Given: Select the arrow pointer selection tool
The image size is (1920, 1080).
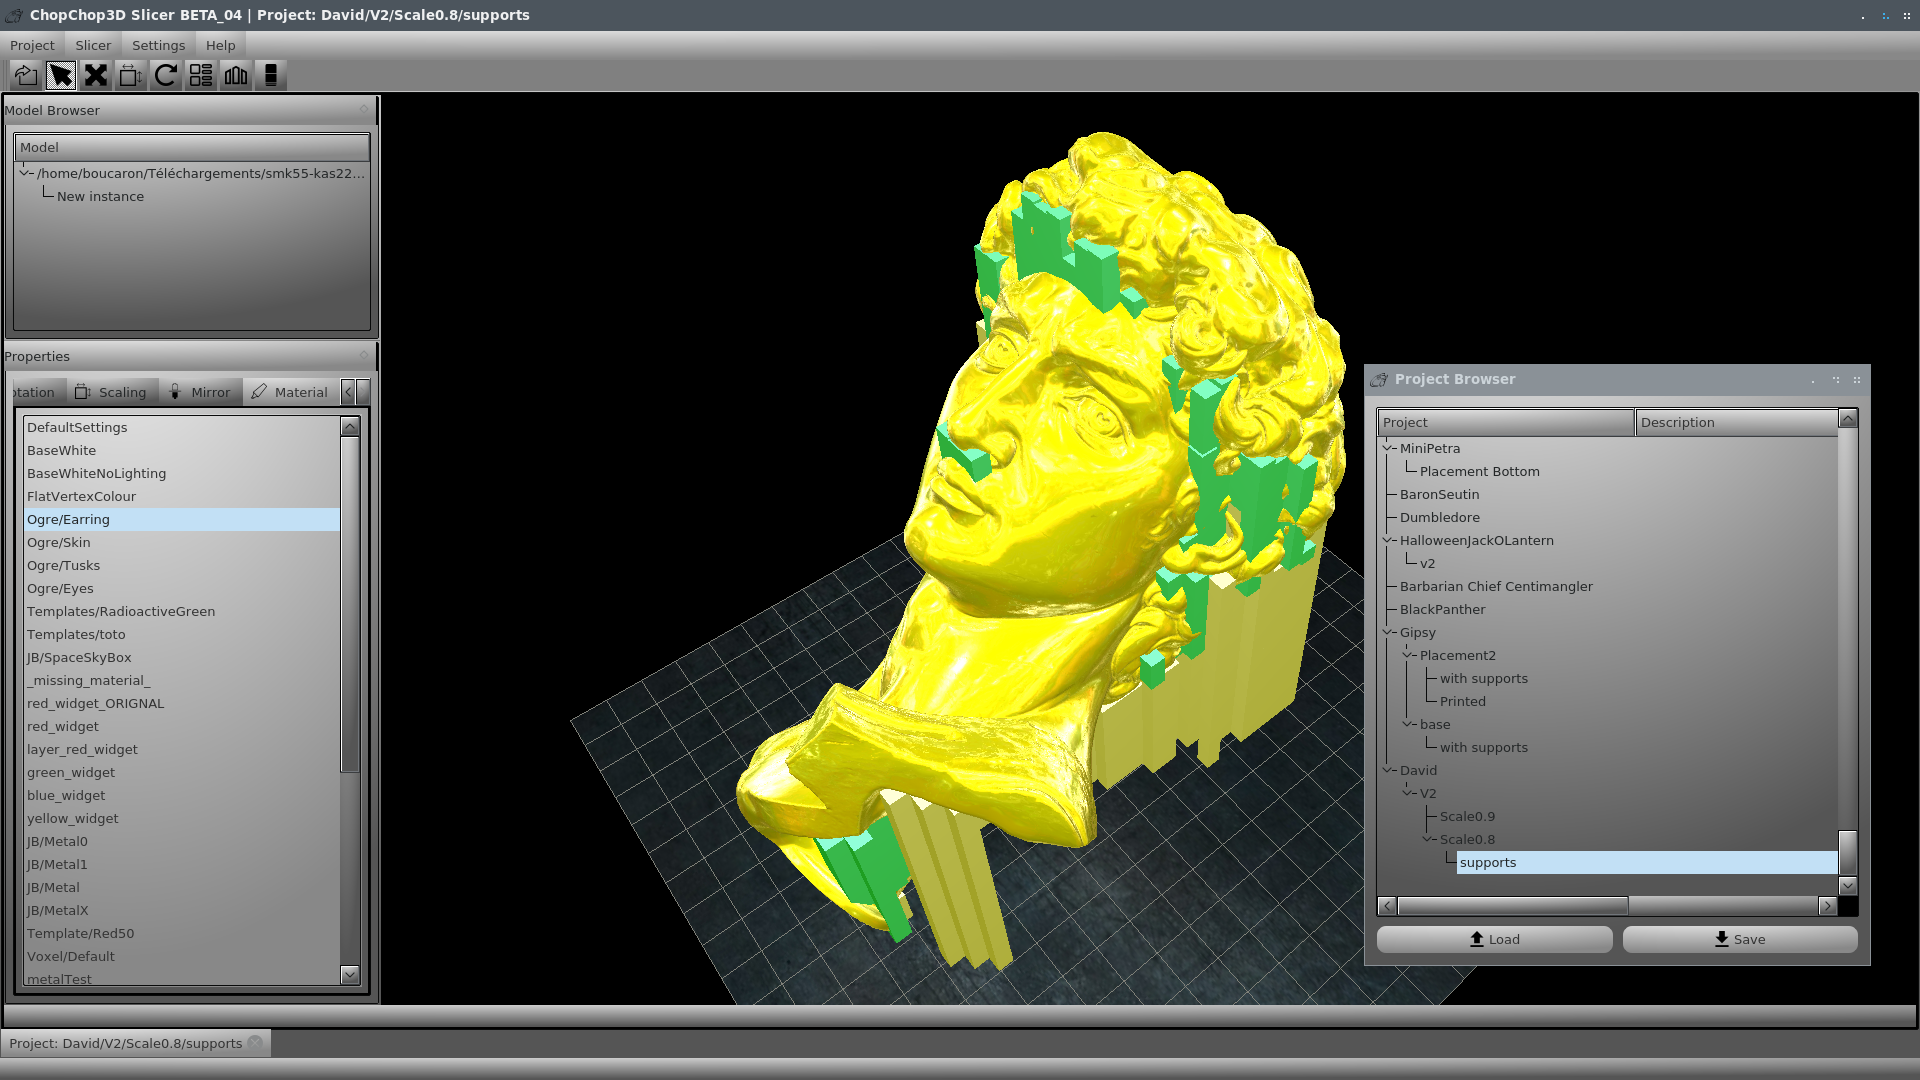Looking at the screenshot, I should click(61, 75).
